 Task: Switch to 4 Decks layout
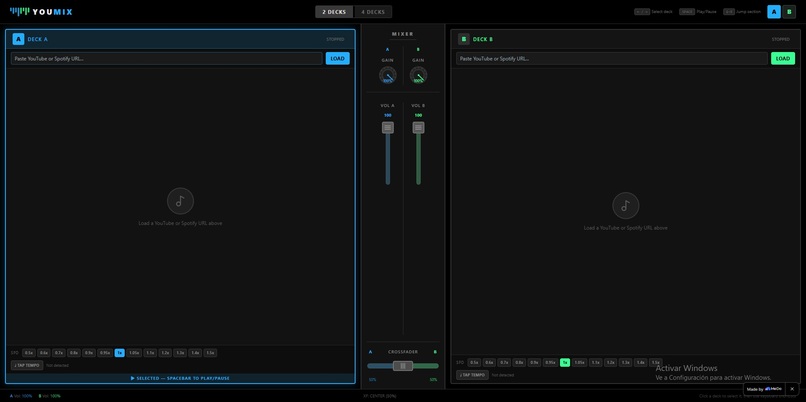click(373, 12)
